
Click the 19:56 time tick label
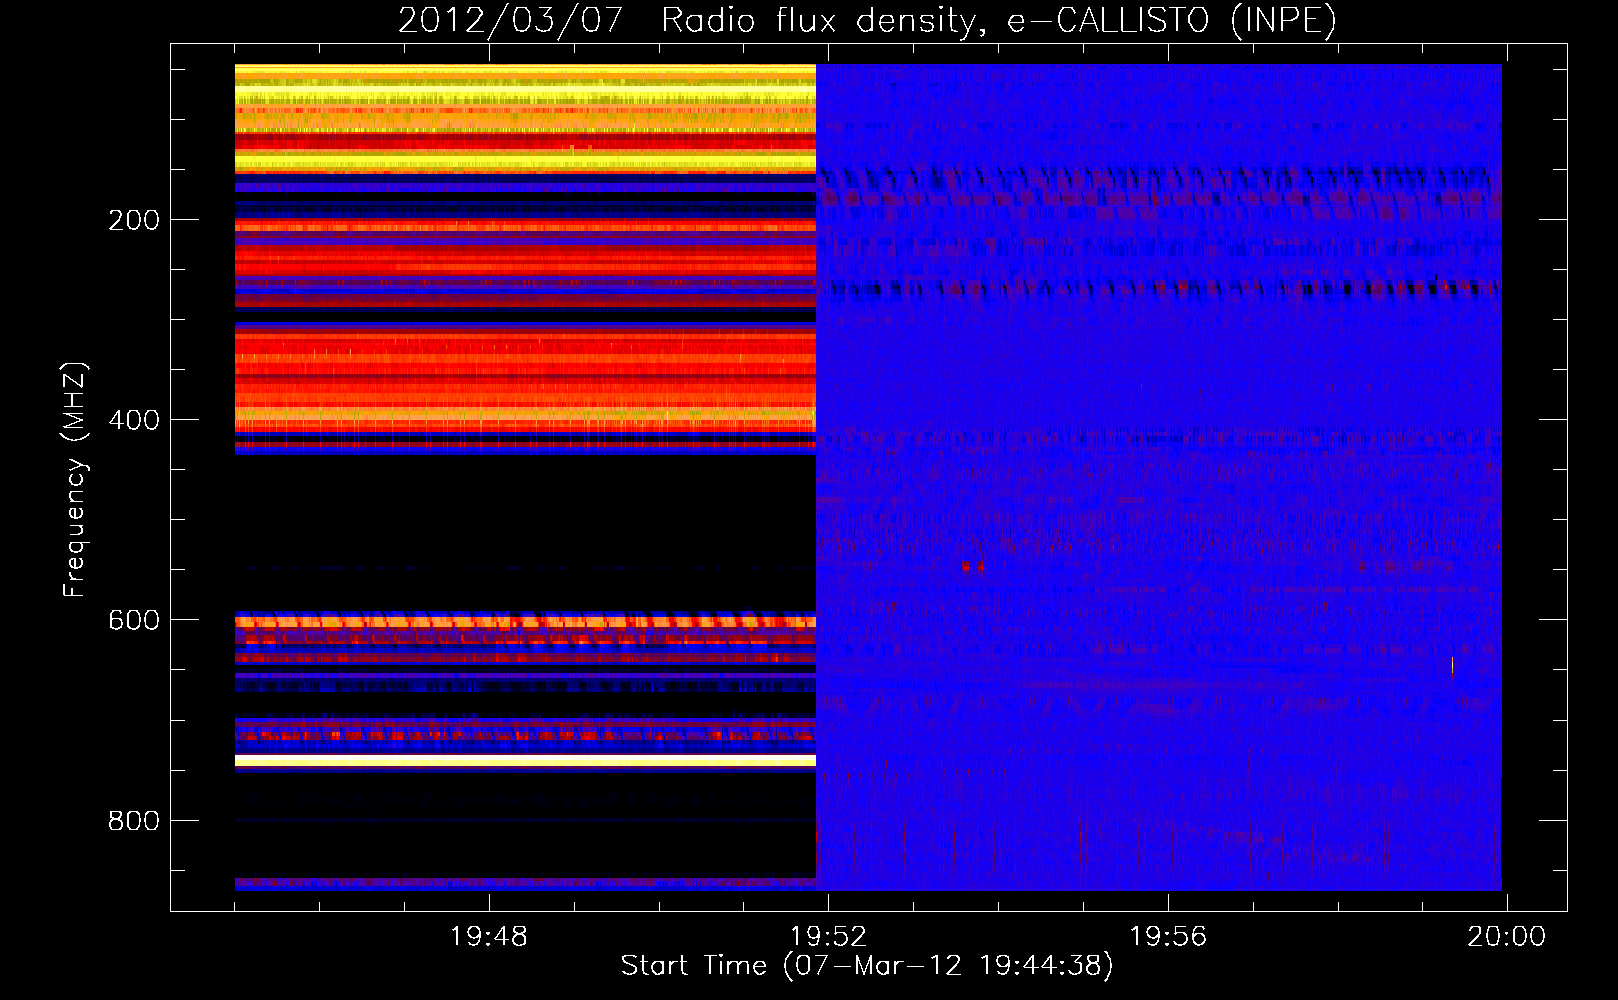click(x=1168, y=937)
